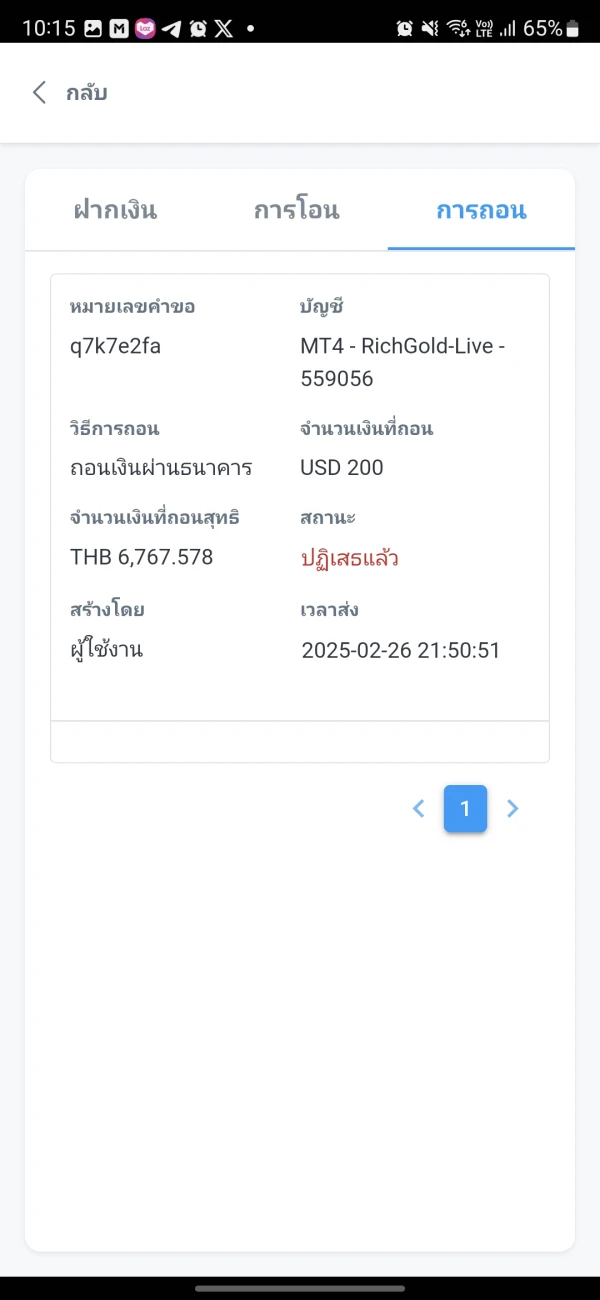Select the การถอน tab
This screenshot has width=600, height=1300.
(481, 210)
